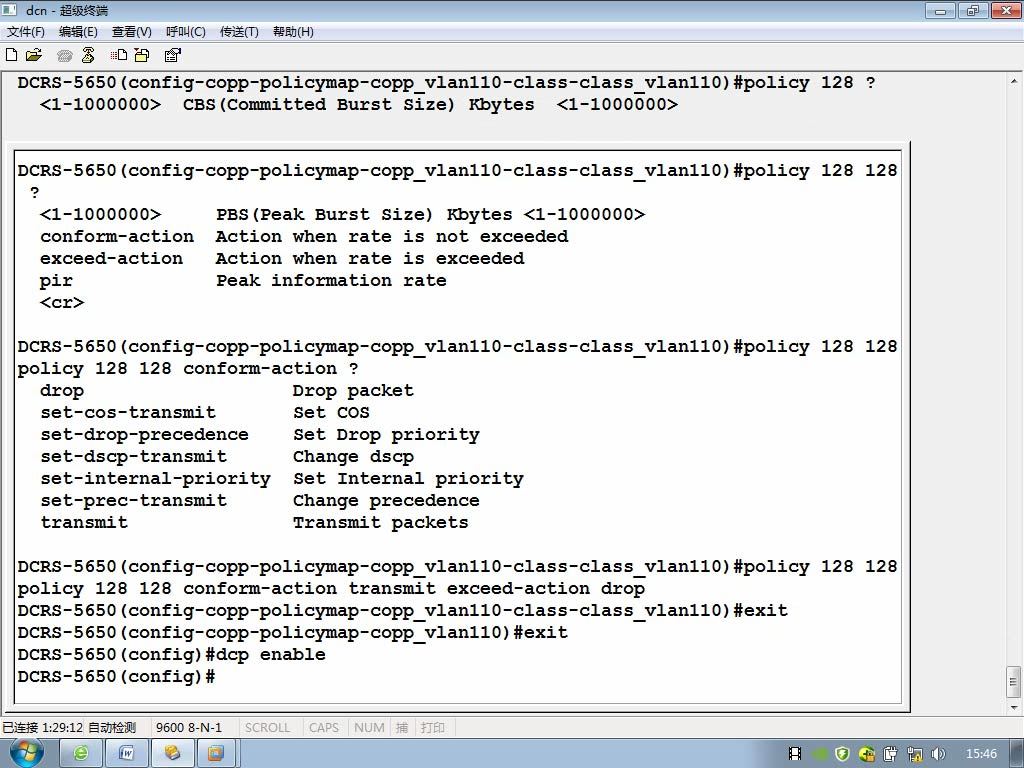Click the '<cr>' option line
Image resolution: width=1024 pixels, height=768 pixels.
(62, 303)
